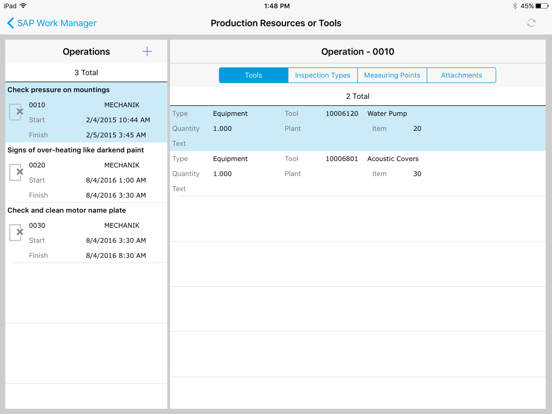Tap the back chevron arrow icon
Viewport: 552px width, 414px height.
(x=10, y=23)
